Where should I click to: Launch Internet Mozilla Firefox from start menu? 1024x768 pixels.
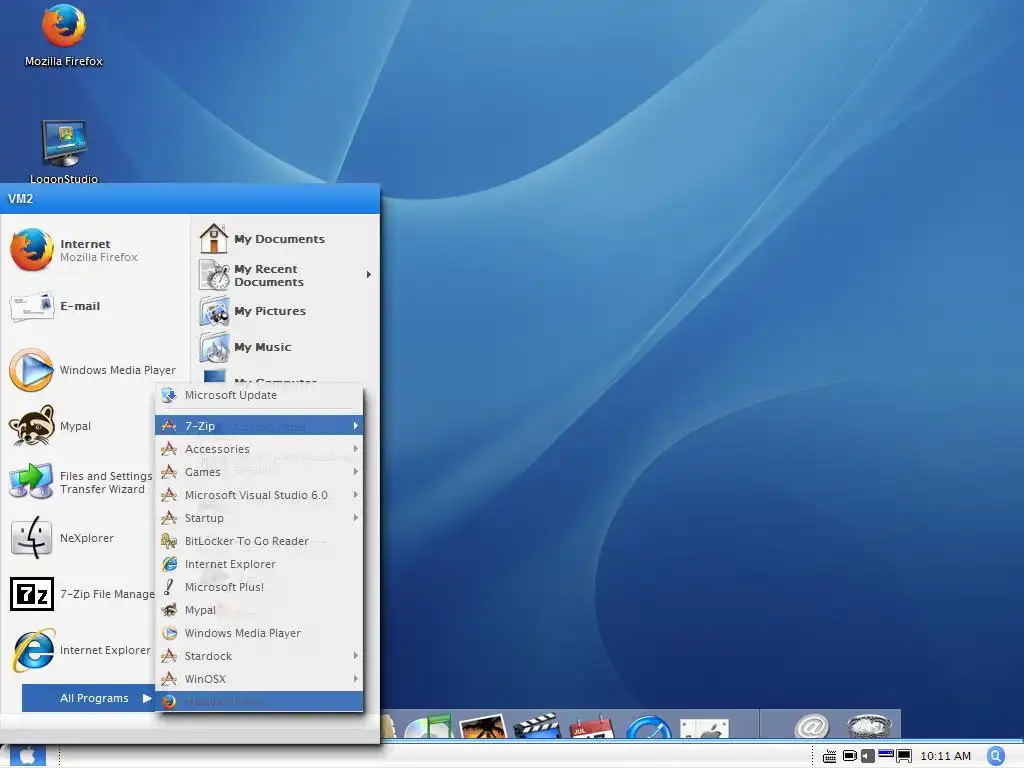click(95, 250)
